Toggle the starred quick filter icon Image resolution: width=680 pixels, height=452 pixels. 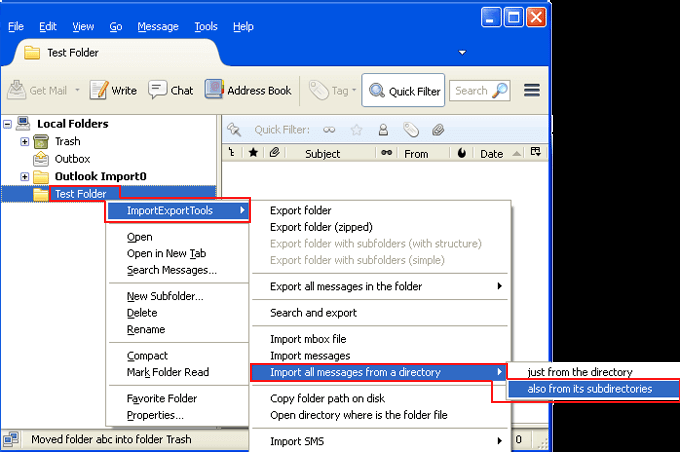click(356, 129)
